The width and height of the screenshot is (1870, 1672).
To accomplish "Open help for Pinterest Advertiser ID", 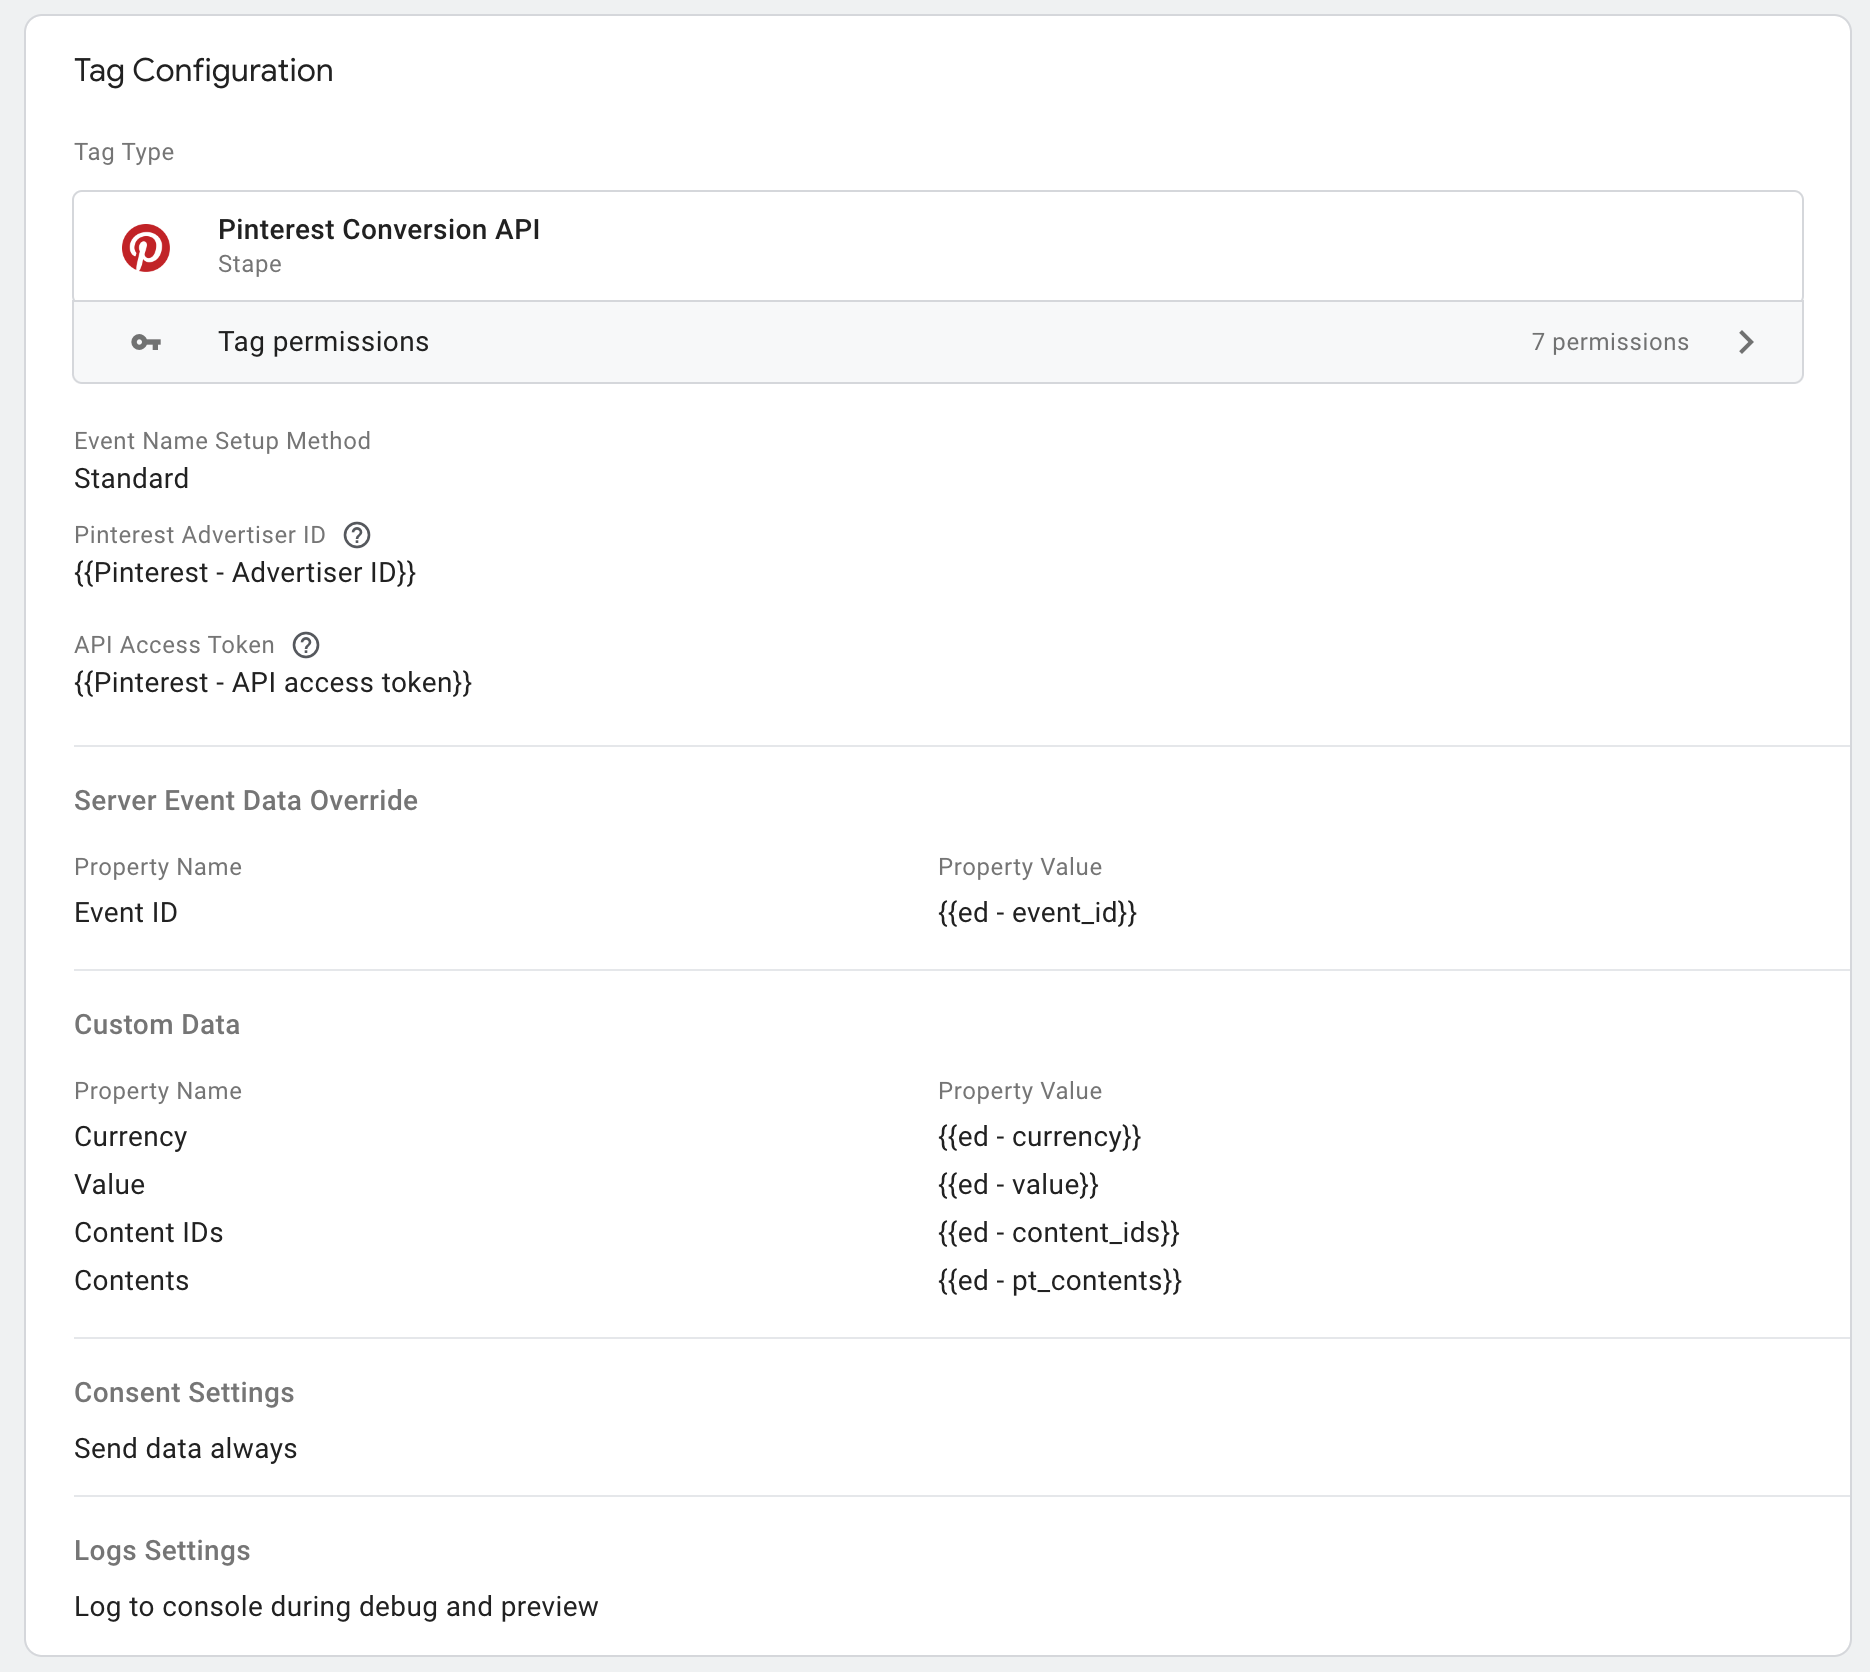I will click(x=357, y=535).
